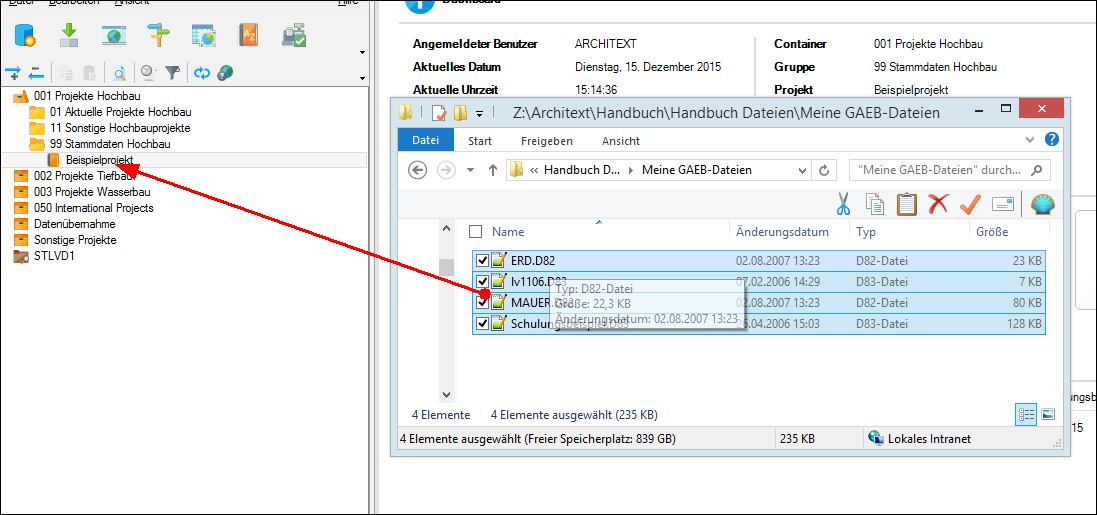Viewport: 1097px width, 515px height.
Task: Click the red X delete icon in Explorer
Action: click(937, 204)
